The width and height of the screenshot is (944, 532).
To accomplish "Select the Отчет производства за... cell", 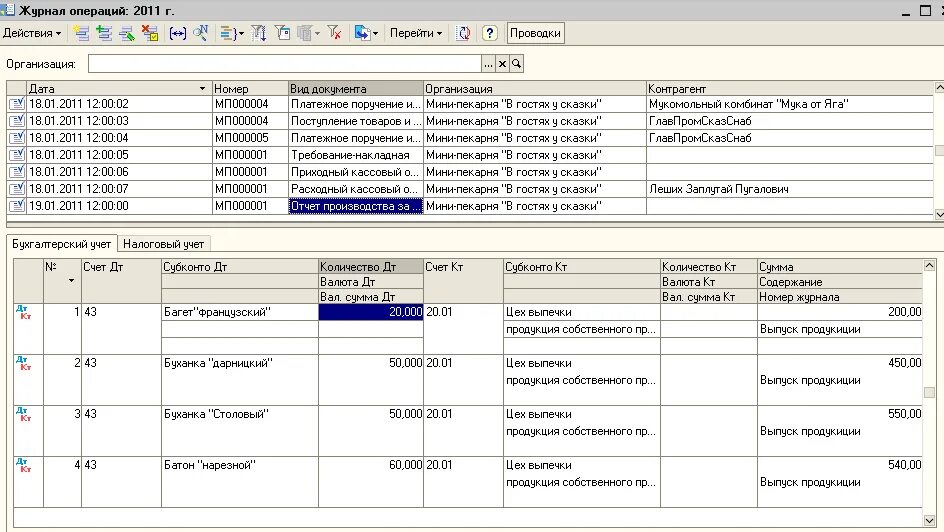I will point(356,206).
